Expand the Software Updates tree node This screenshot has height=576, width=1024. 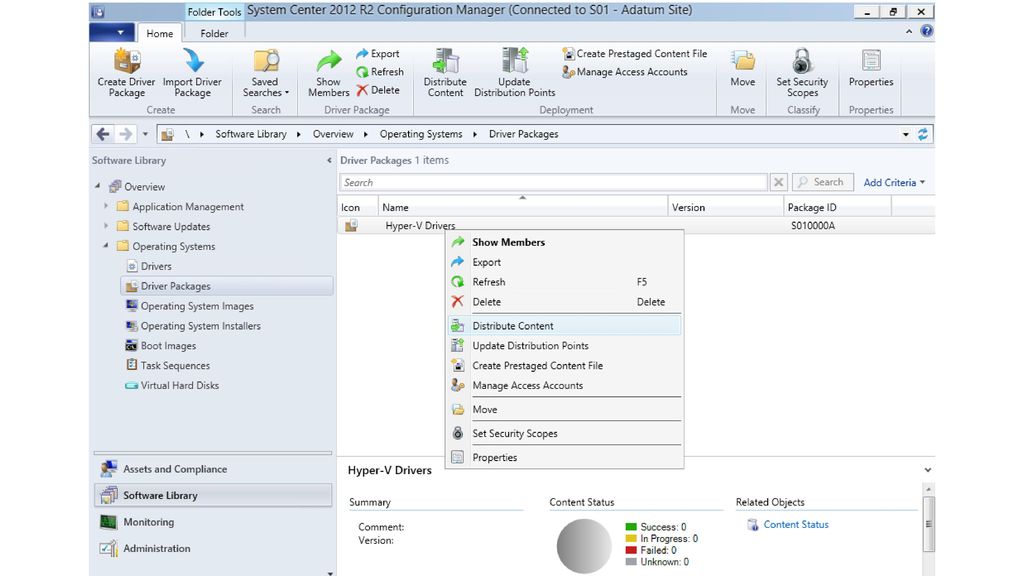click(x=106, y=226)
